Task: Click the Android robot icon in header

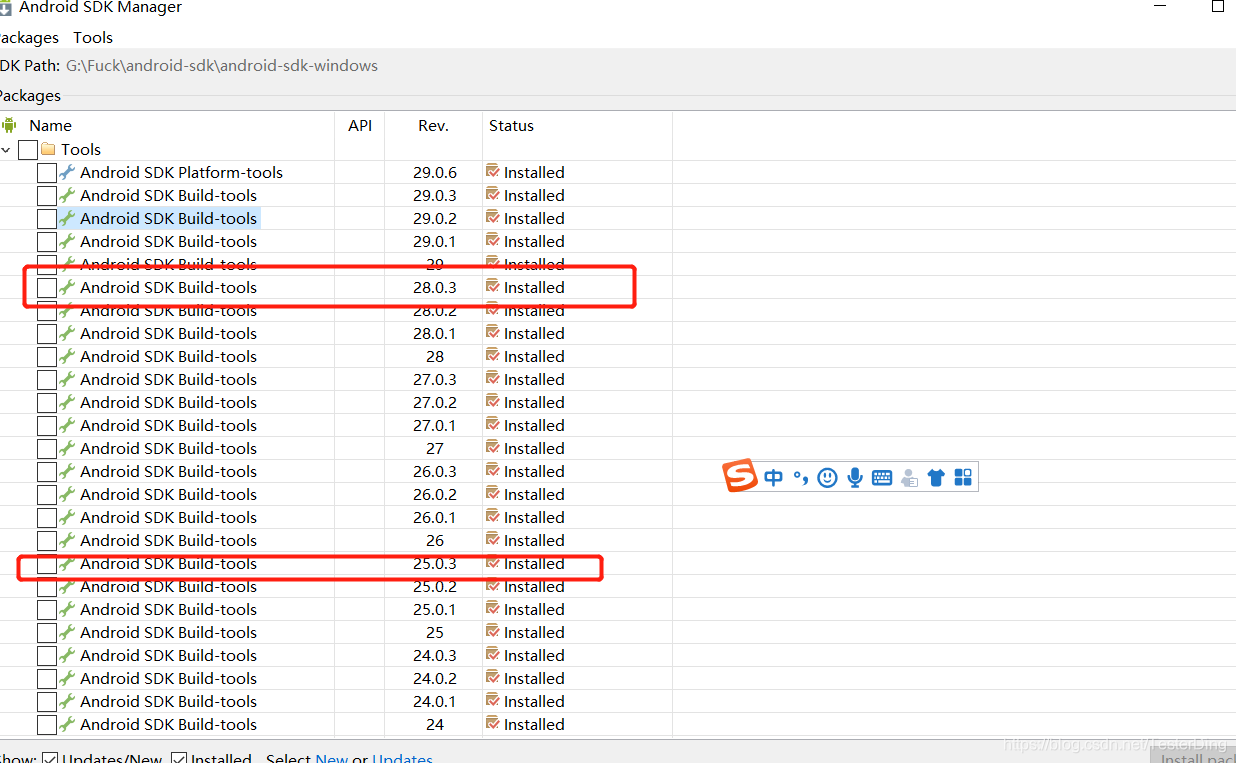Action: pos(9,125)
